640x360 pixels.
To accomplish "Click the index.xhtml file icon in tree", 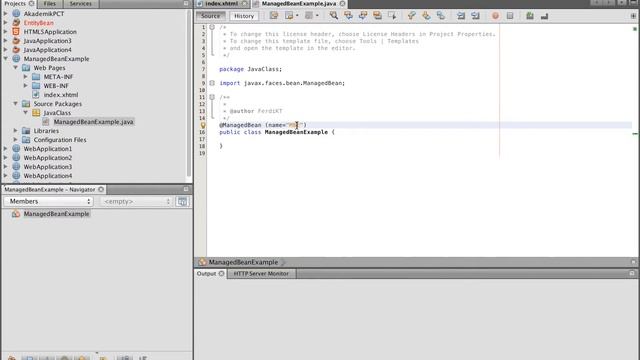I will [36, 95].
